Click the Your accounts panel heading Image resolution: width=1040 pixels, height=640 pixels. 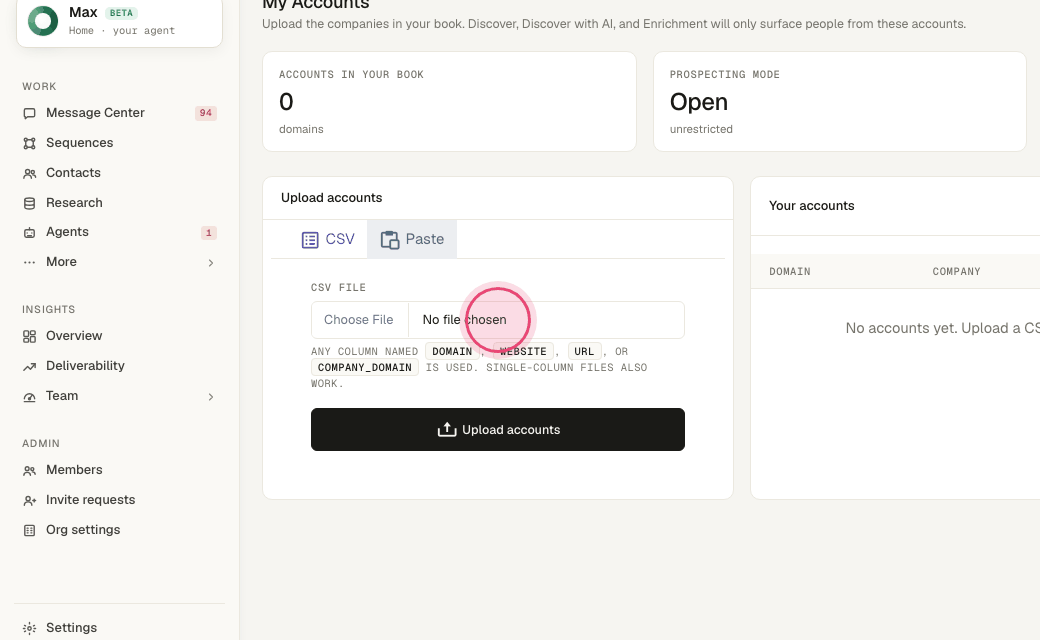click(811, 206)
